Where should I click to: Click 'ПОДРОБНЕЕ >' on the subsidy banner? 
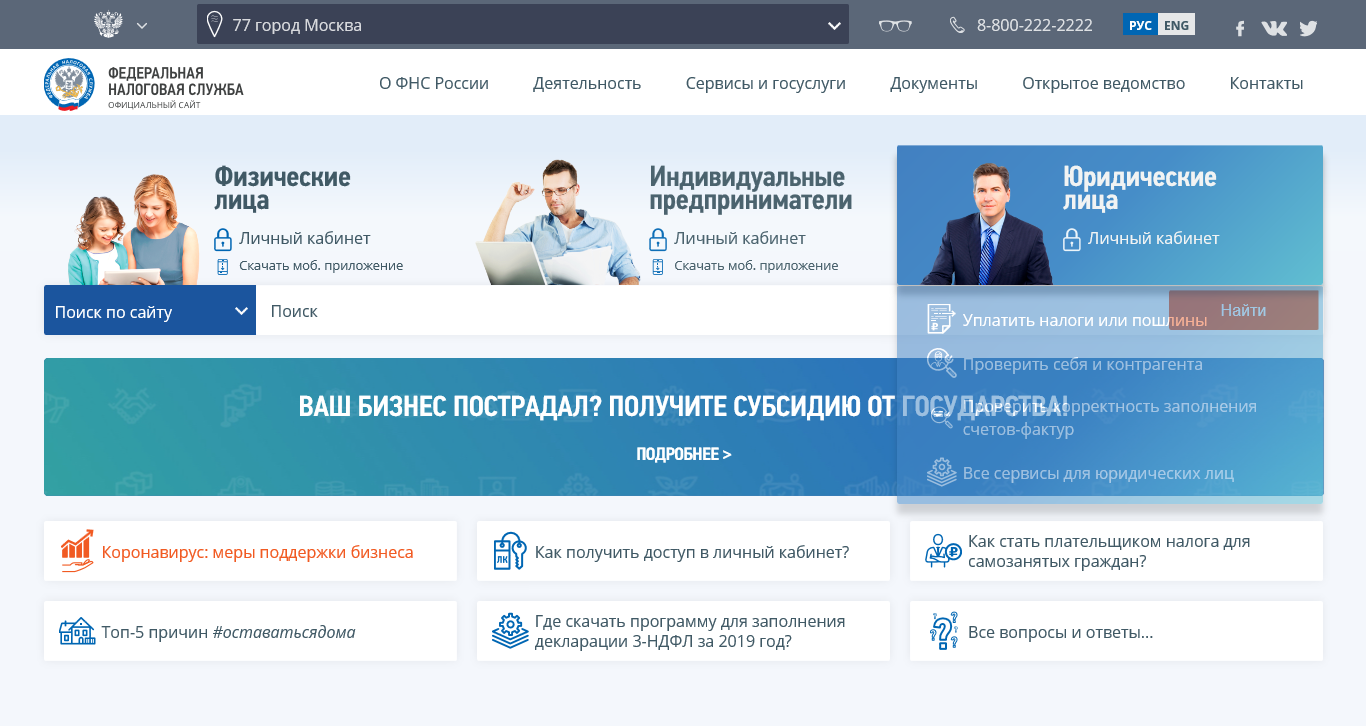[684, 454]
